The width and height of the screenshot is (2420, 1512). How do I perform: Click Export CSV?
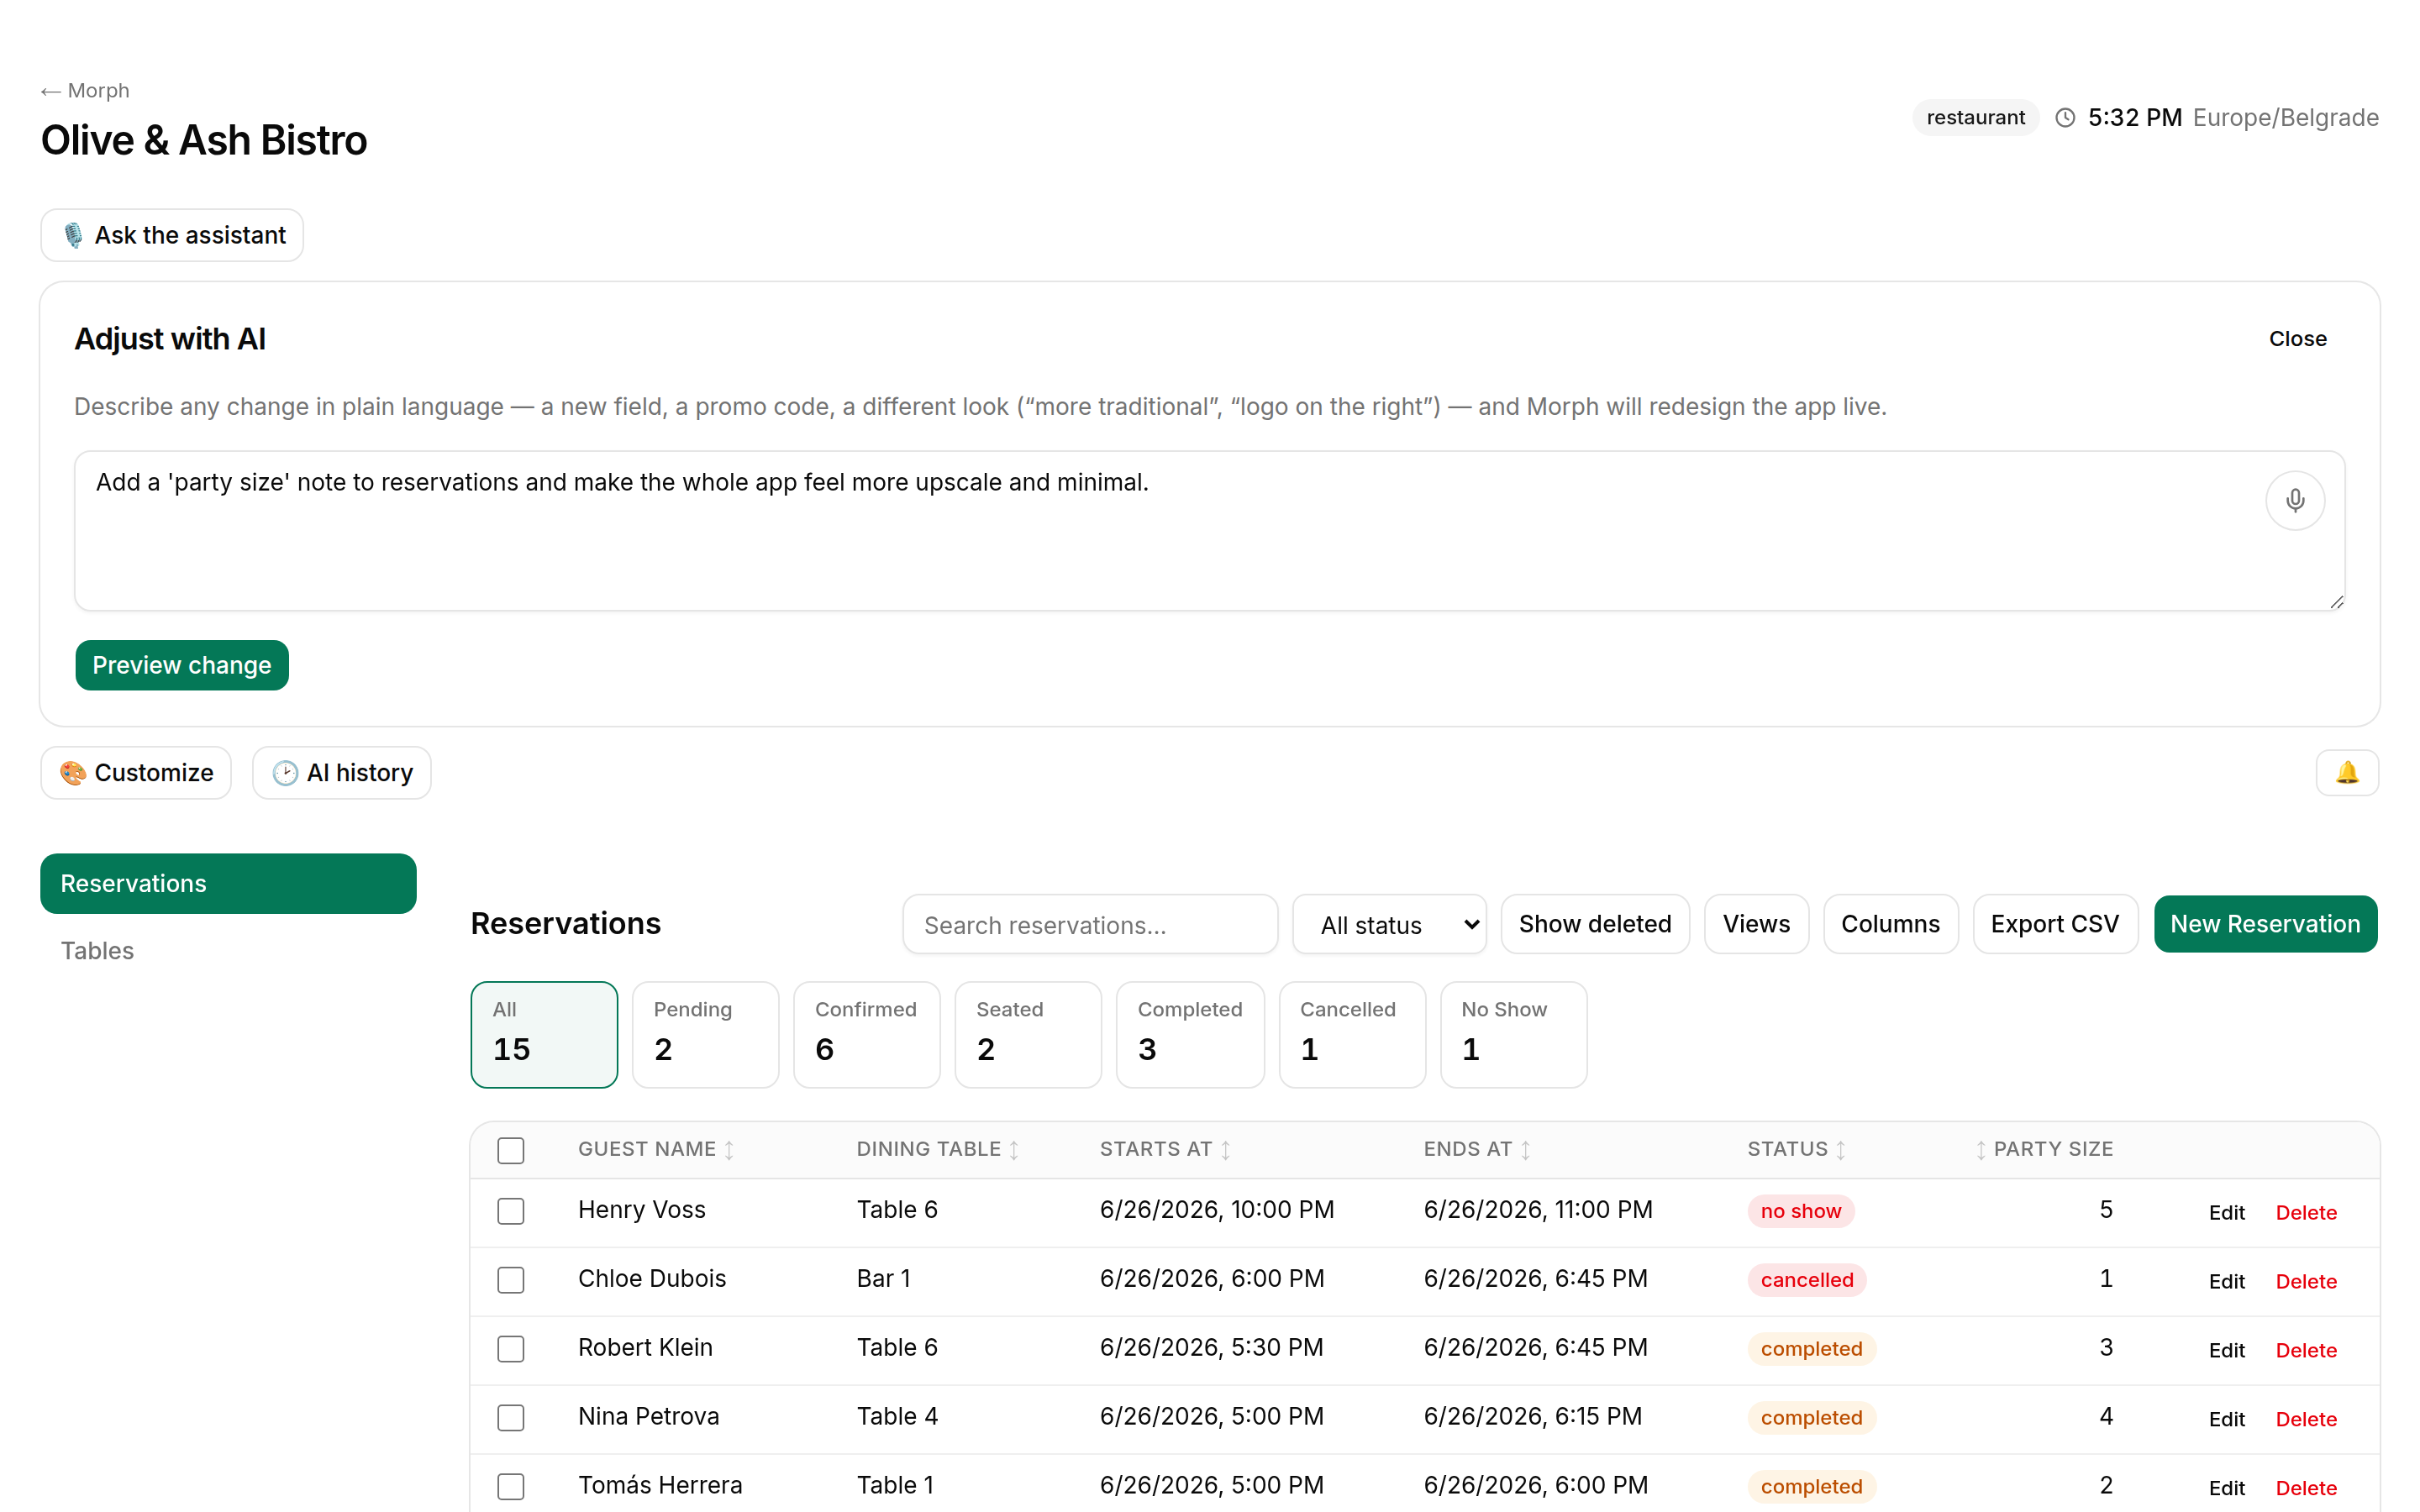click(2054, 925)
